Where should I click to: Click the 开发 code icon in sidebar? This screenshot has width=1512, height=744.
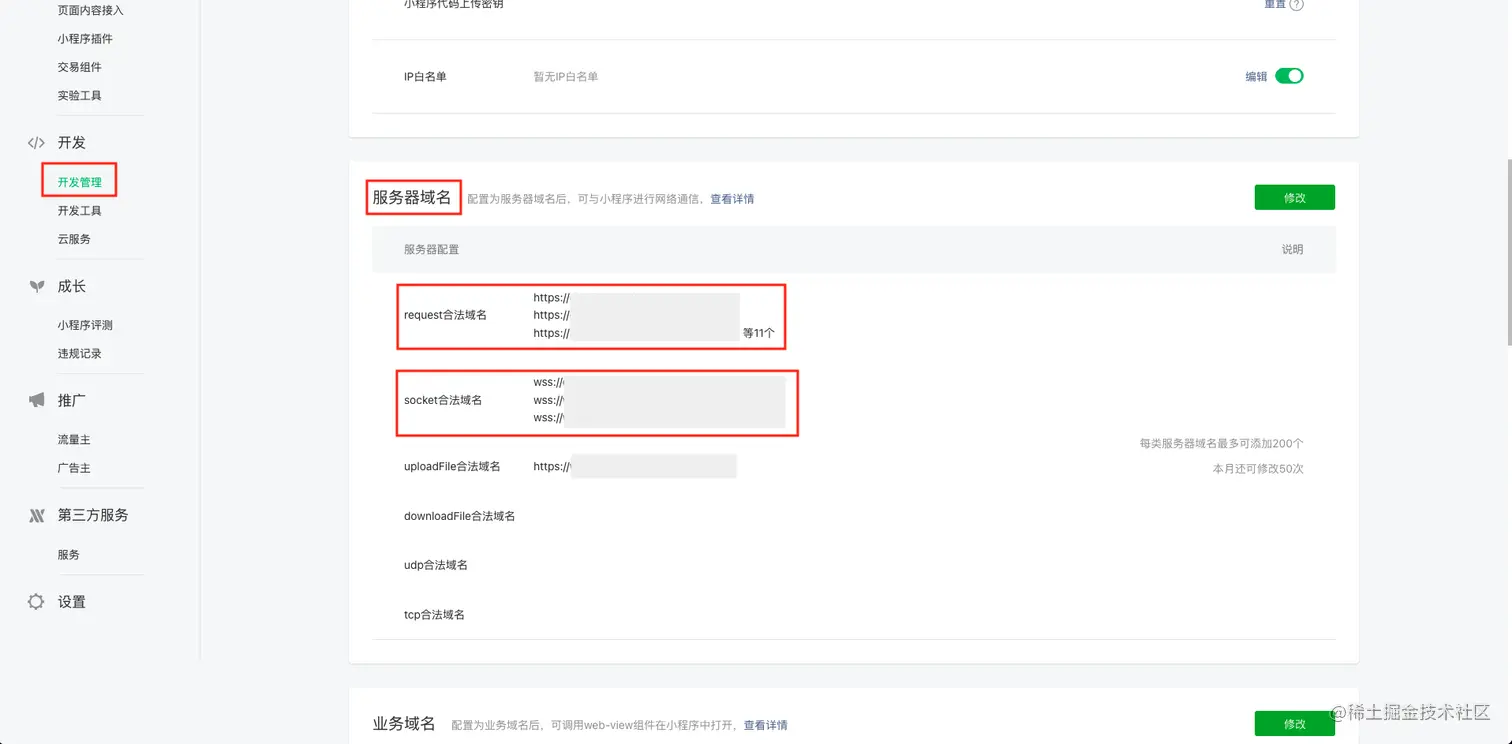click(x=36, y=142)
